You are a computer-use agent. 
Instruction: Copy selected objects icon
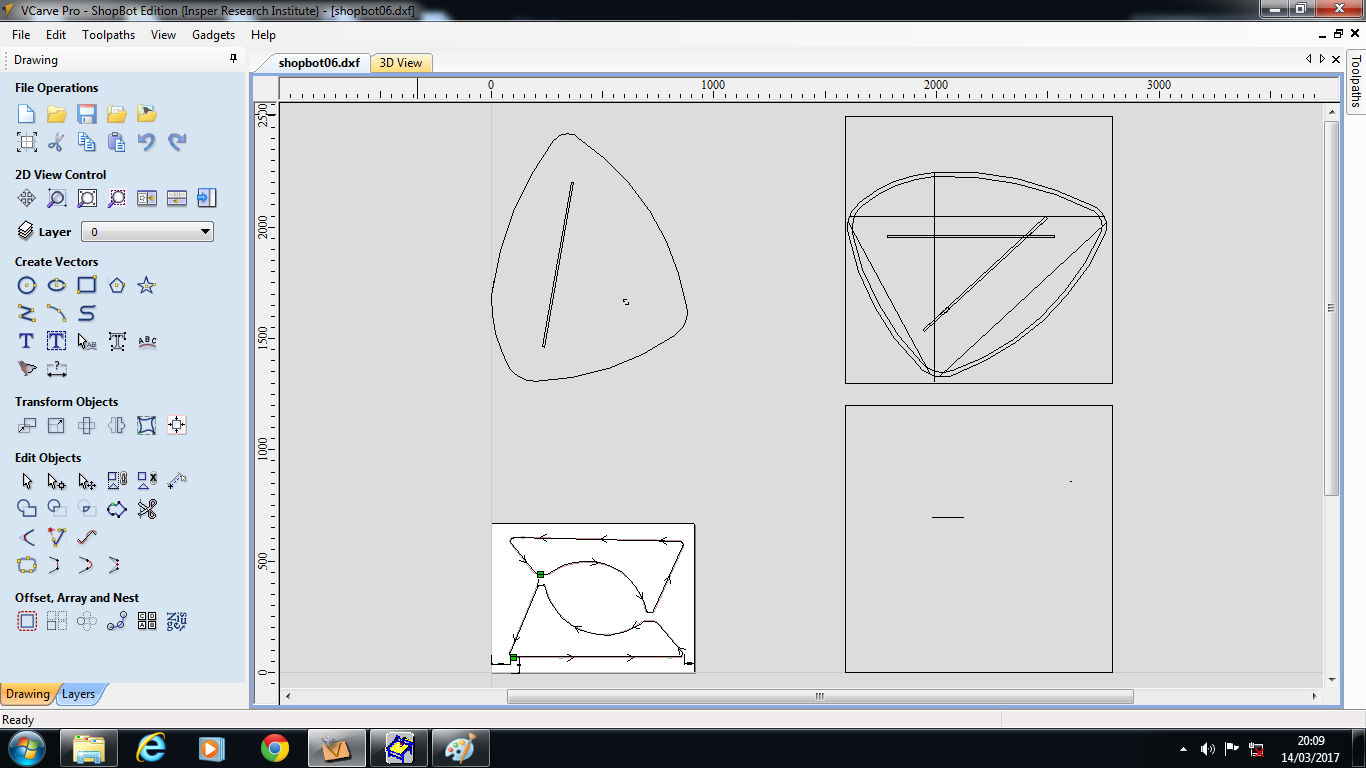[87, 142]
